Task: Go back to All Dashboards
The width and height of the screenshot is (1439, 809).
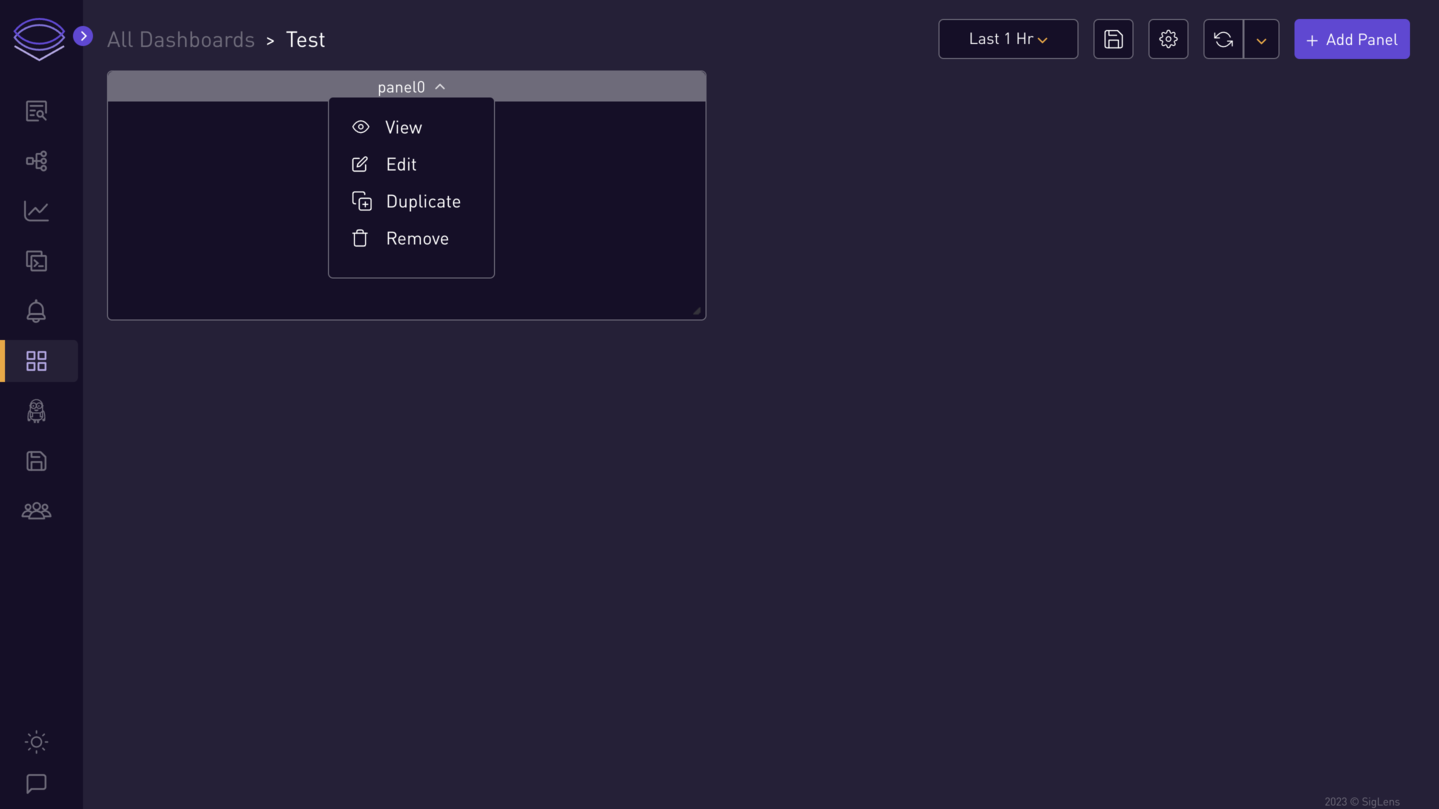Action: [181, 39]
